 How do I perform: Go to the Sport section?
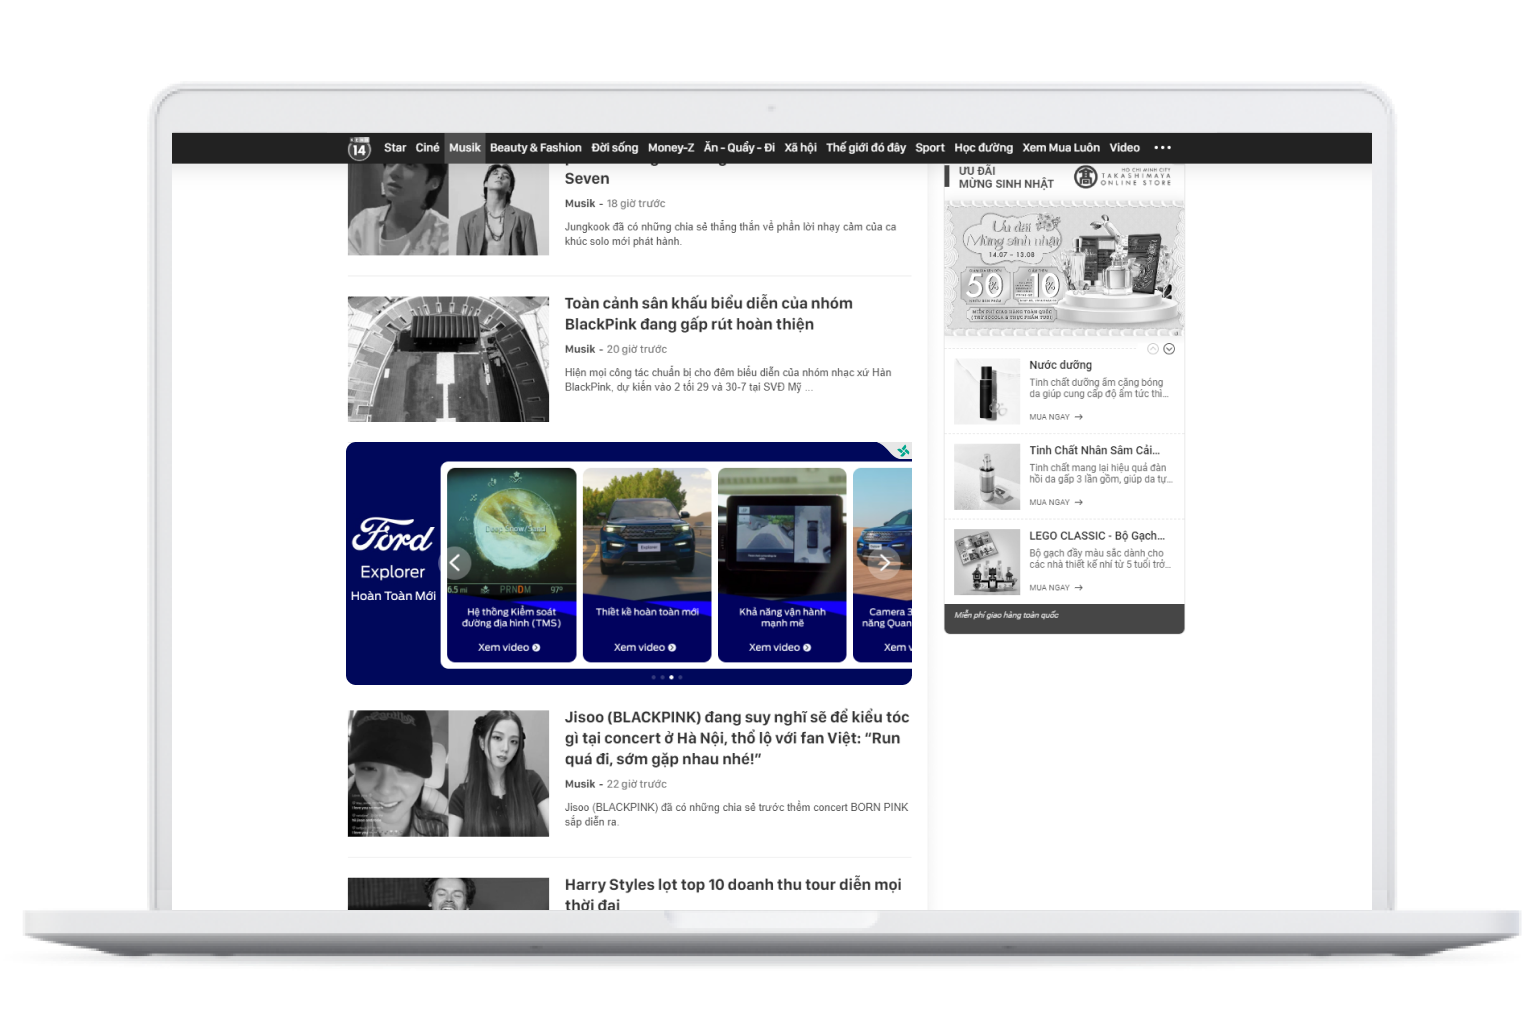[x=929, y=148]
